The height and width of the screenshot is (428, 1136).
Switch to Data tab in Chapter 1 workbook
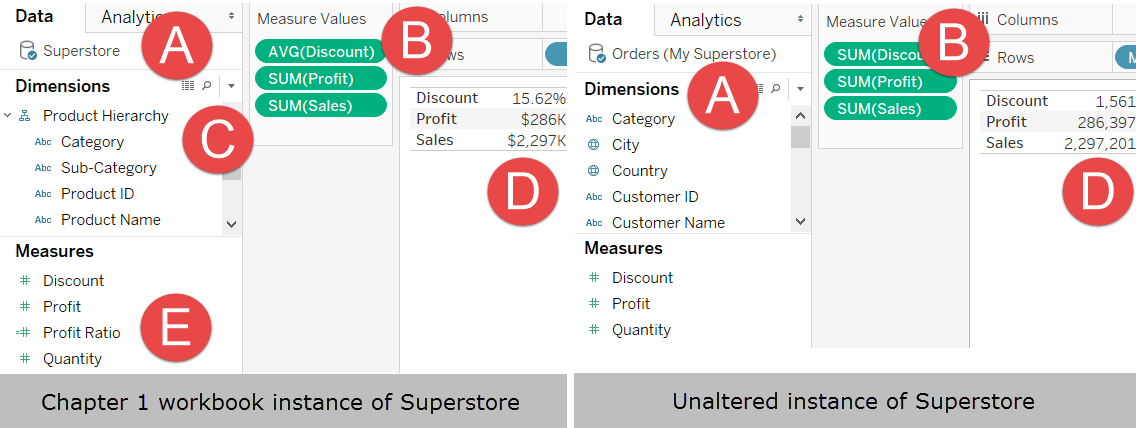[34, 16]
